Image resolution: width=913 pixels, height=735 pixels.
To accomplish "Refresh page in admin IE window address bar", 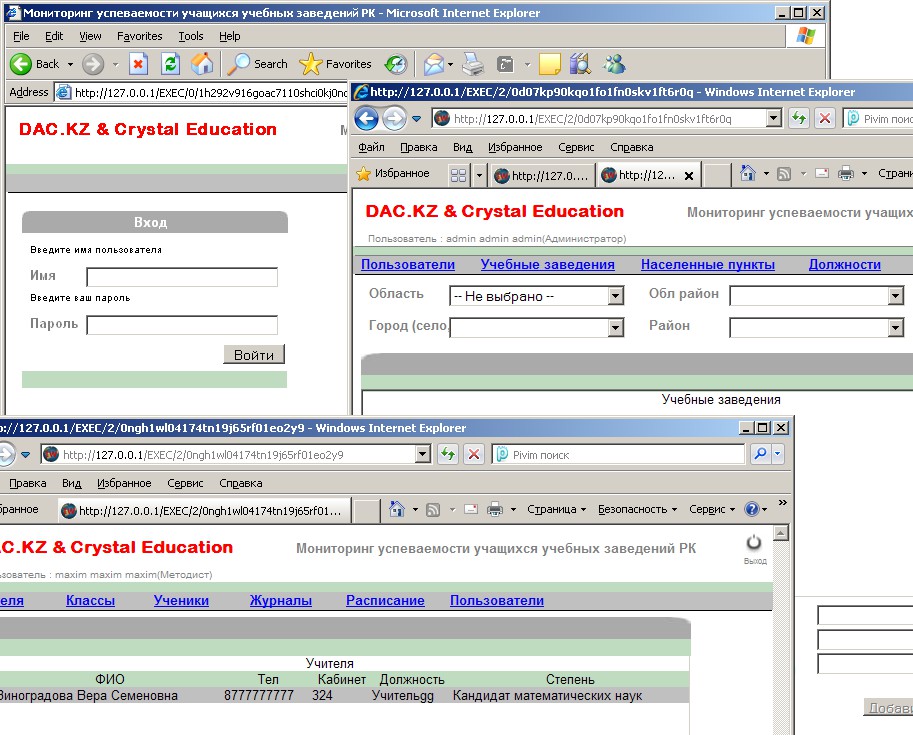I will coord(799,119).
